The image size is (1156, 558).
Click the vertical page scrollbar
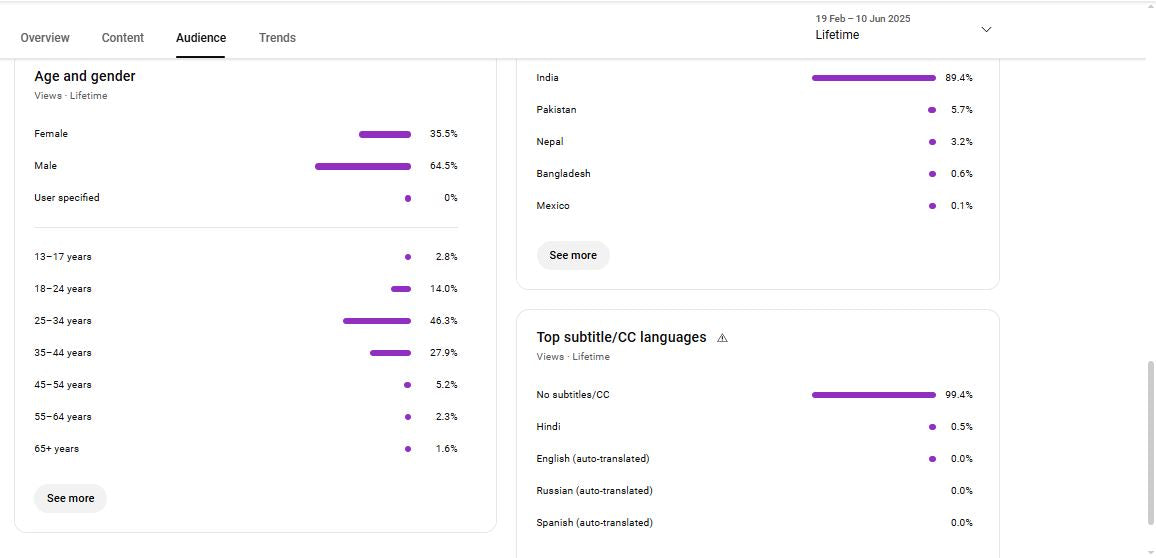pos(1150,440)
